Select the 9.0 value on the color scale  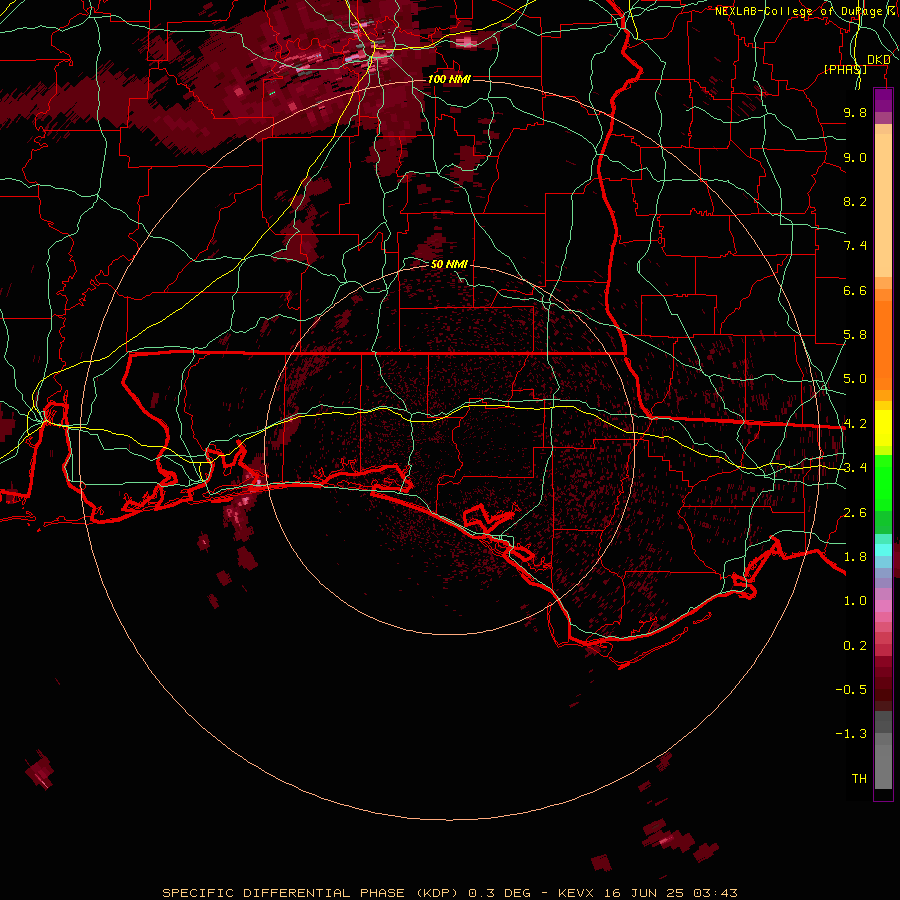[x=855, y=157]
